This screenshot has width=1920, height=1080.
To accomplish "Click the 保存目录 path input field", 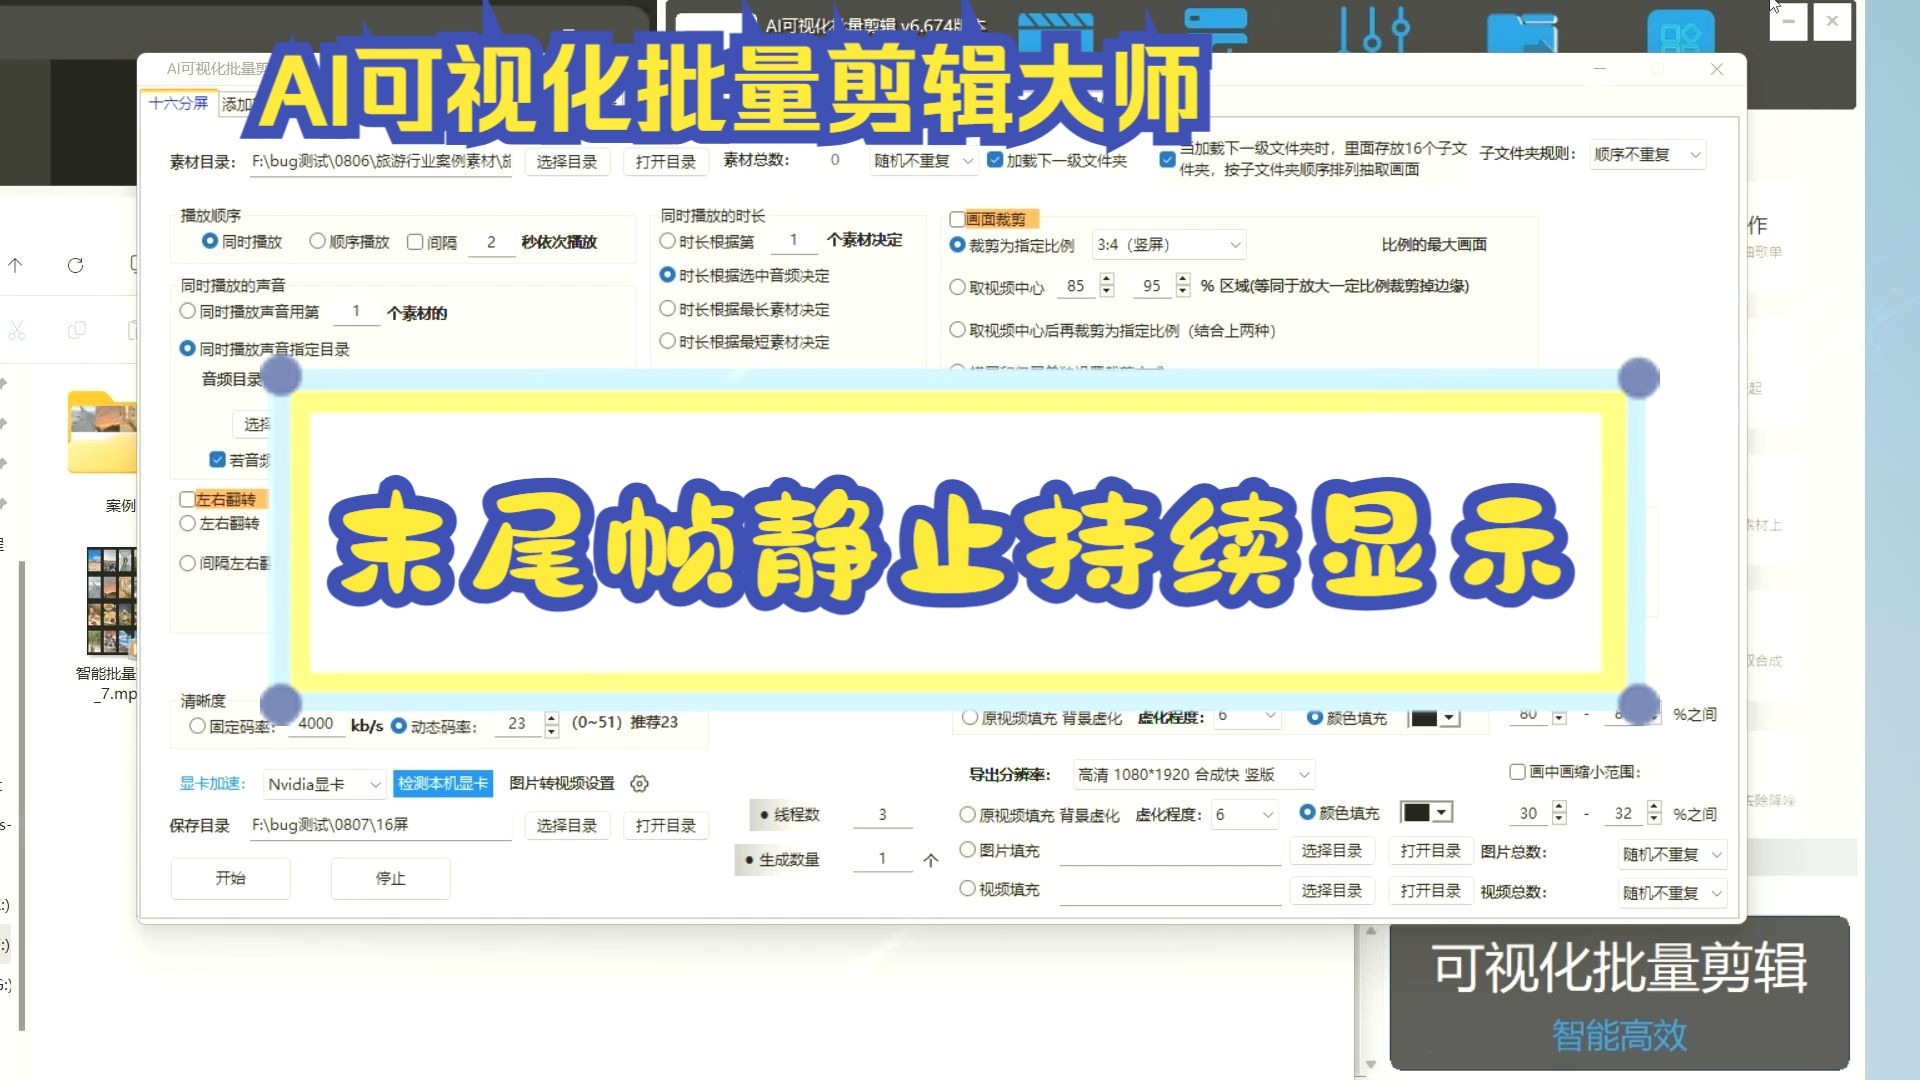I will pyautogui.click(x=380, y=826).
